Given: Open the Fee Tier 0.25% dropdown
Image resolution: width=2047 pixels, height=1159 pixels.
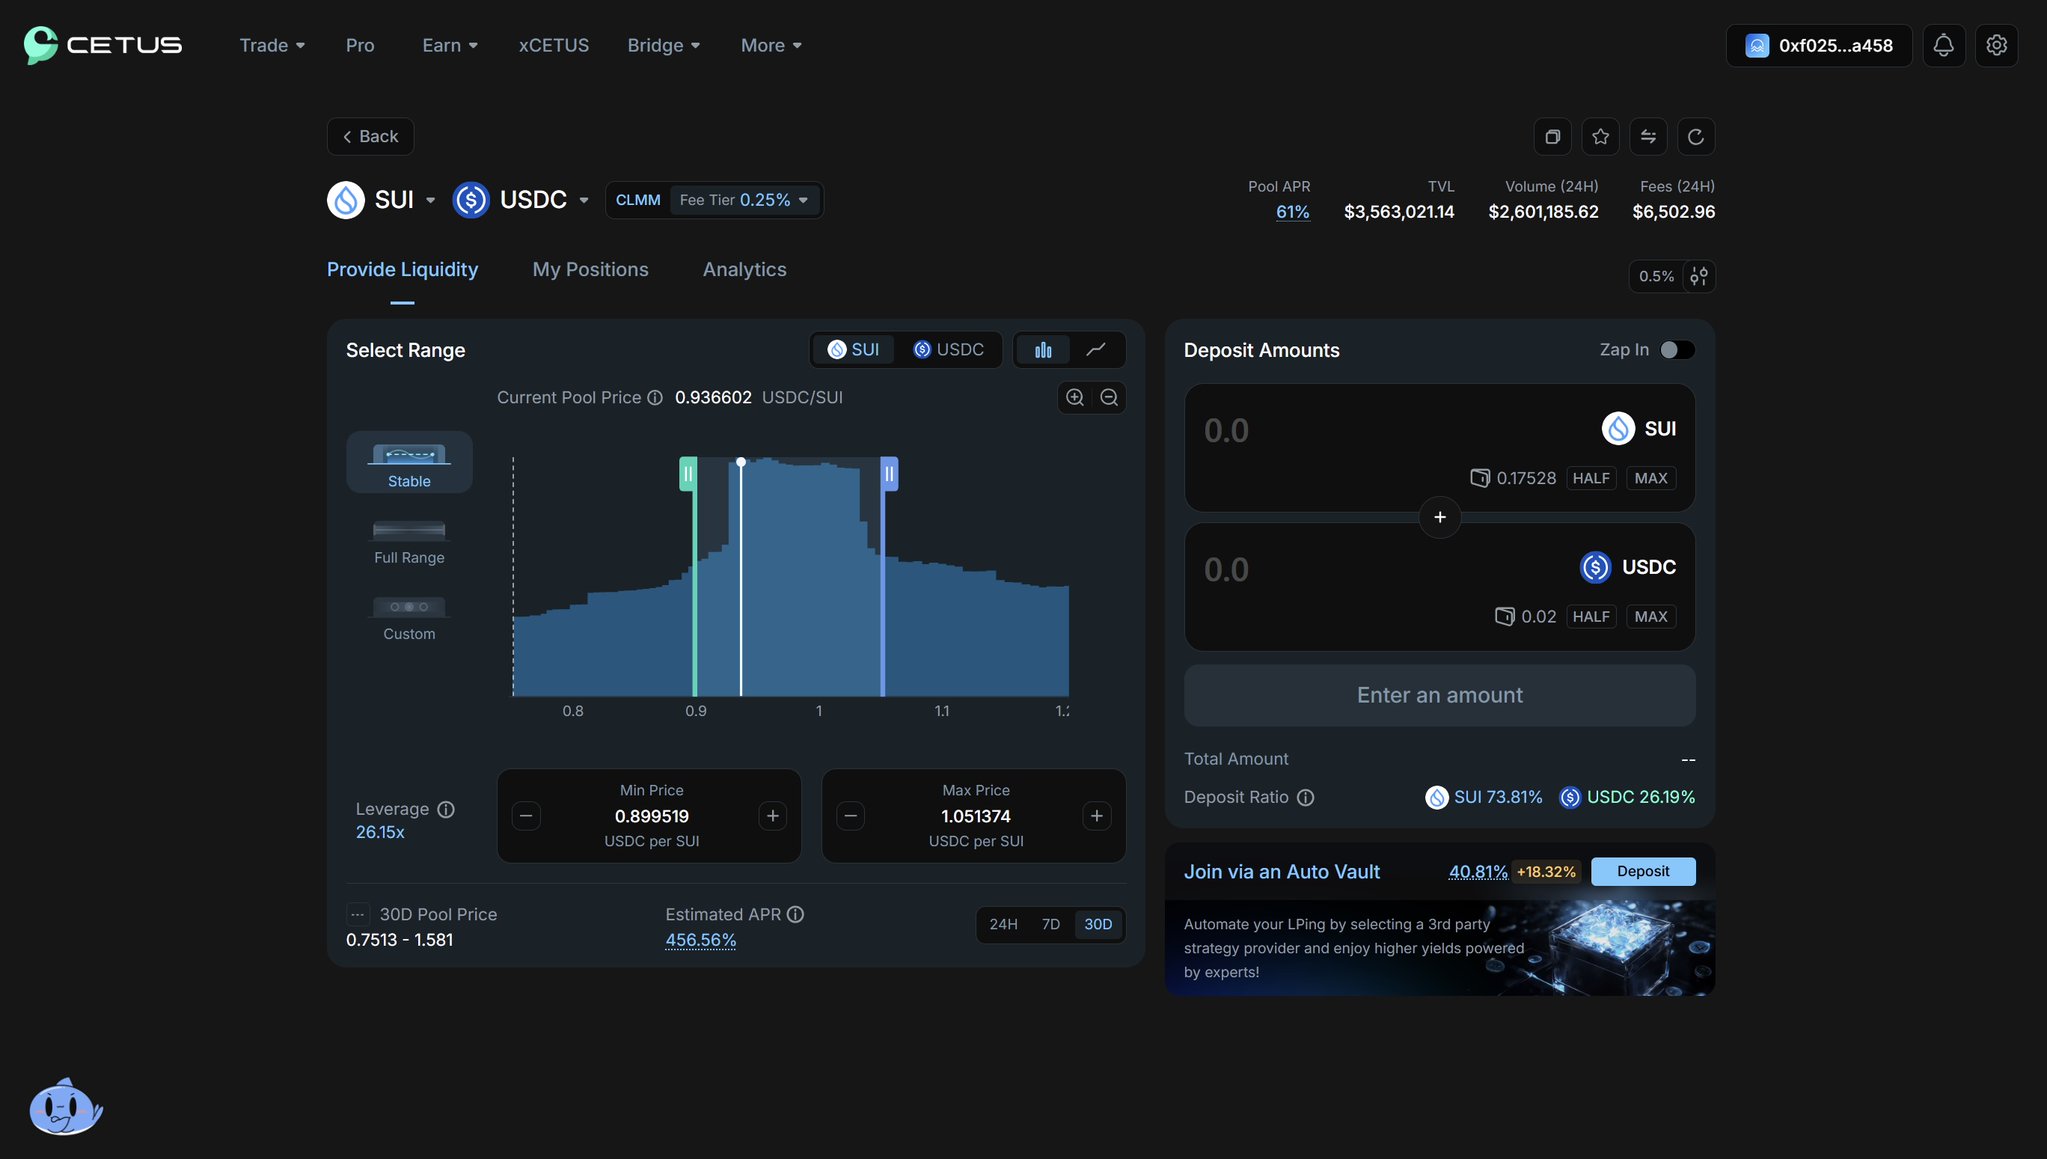Looking at the screenshot, I should [x=744, y=200].
